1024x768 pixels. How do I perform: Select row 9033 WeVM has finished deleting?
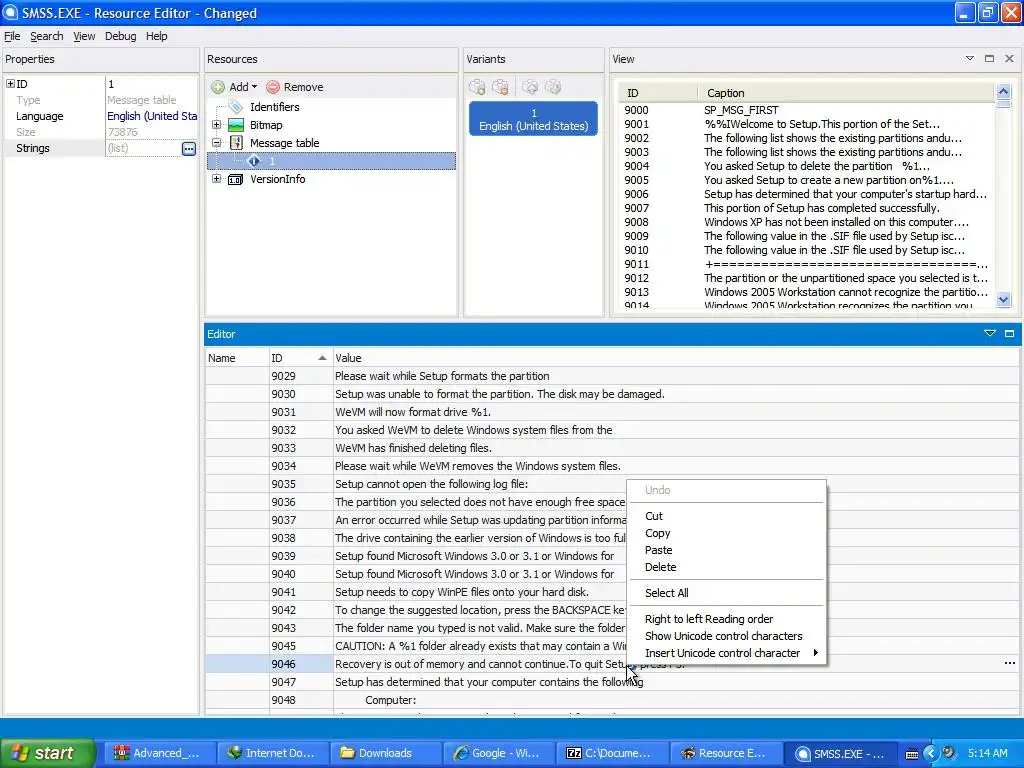612,448
